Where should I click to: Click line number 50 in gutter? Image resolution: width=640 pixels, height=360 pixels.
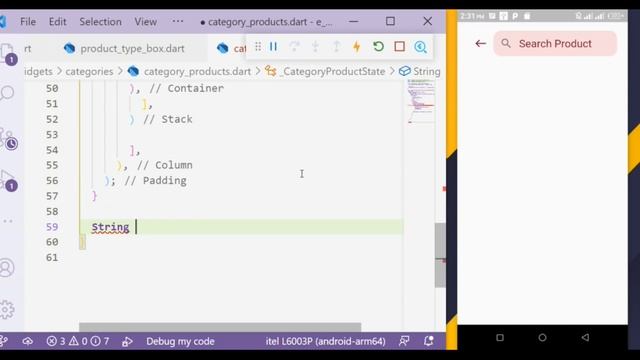coord(52,88)
